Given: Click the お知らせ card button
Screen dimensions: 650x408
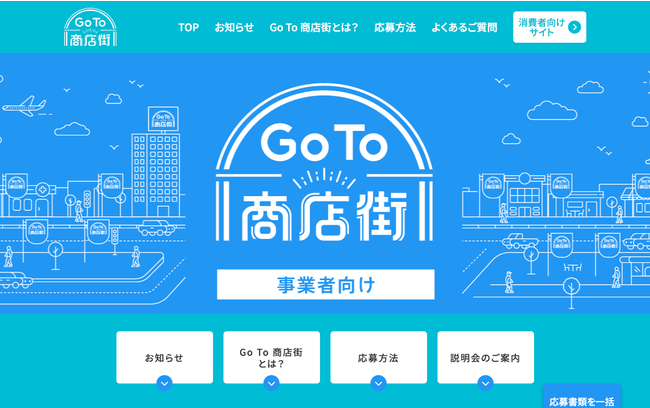Looking at the screenshot, I should click(165, 357).
